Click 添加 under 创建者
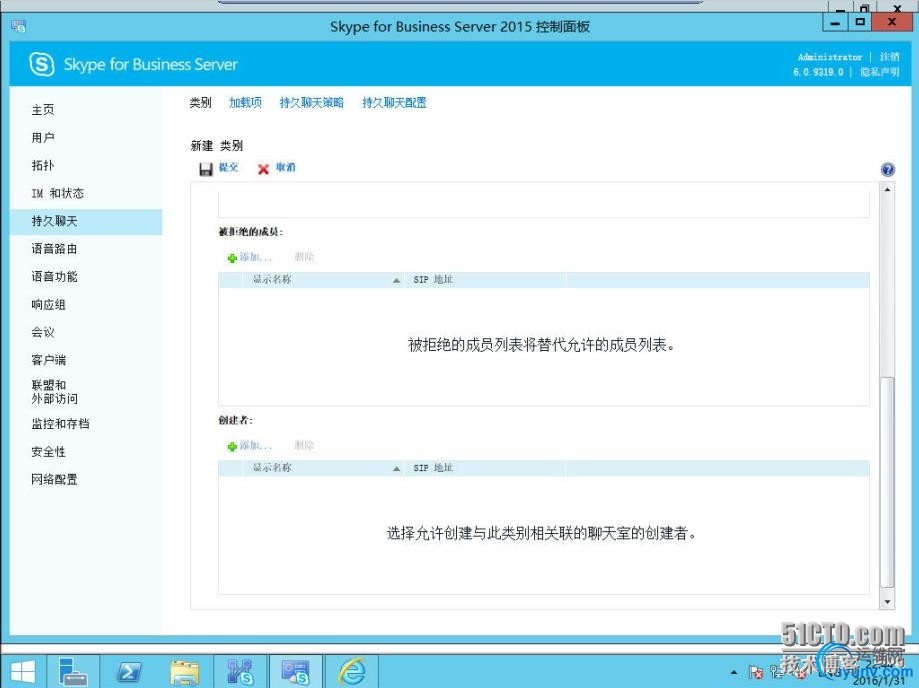 coord(250,445)
